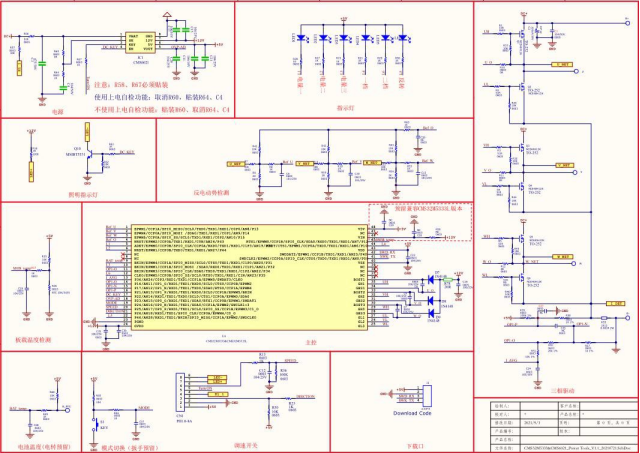640x453 pixels.
Task: Click the 板载温度检测 section title
Action: 33,340
